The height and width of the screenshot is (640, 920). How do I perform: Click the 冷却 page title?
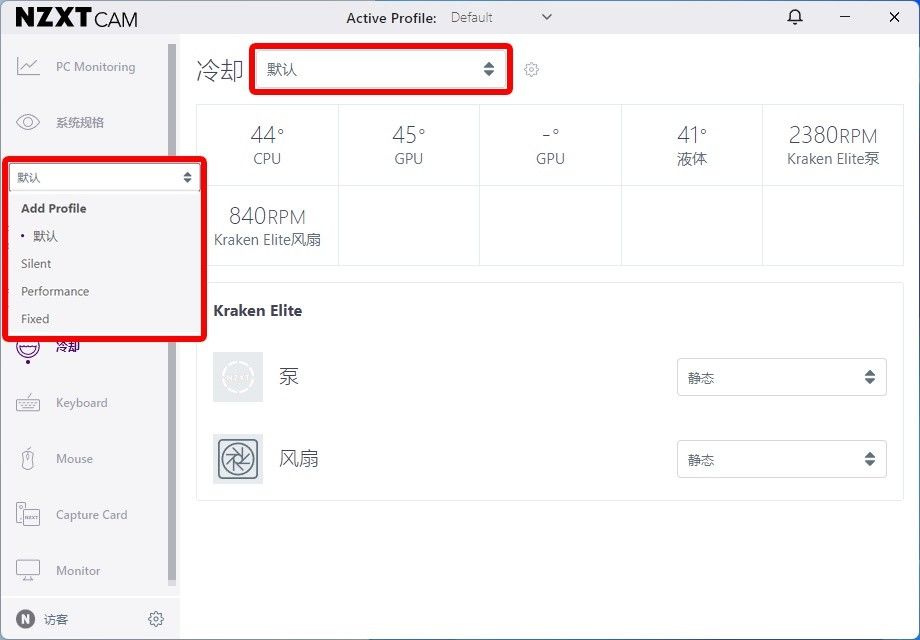click(219, 70)
